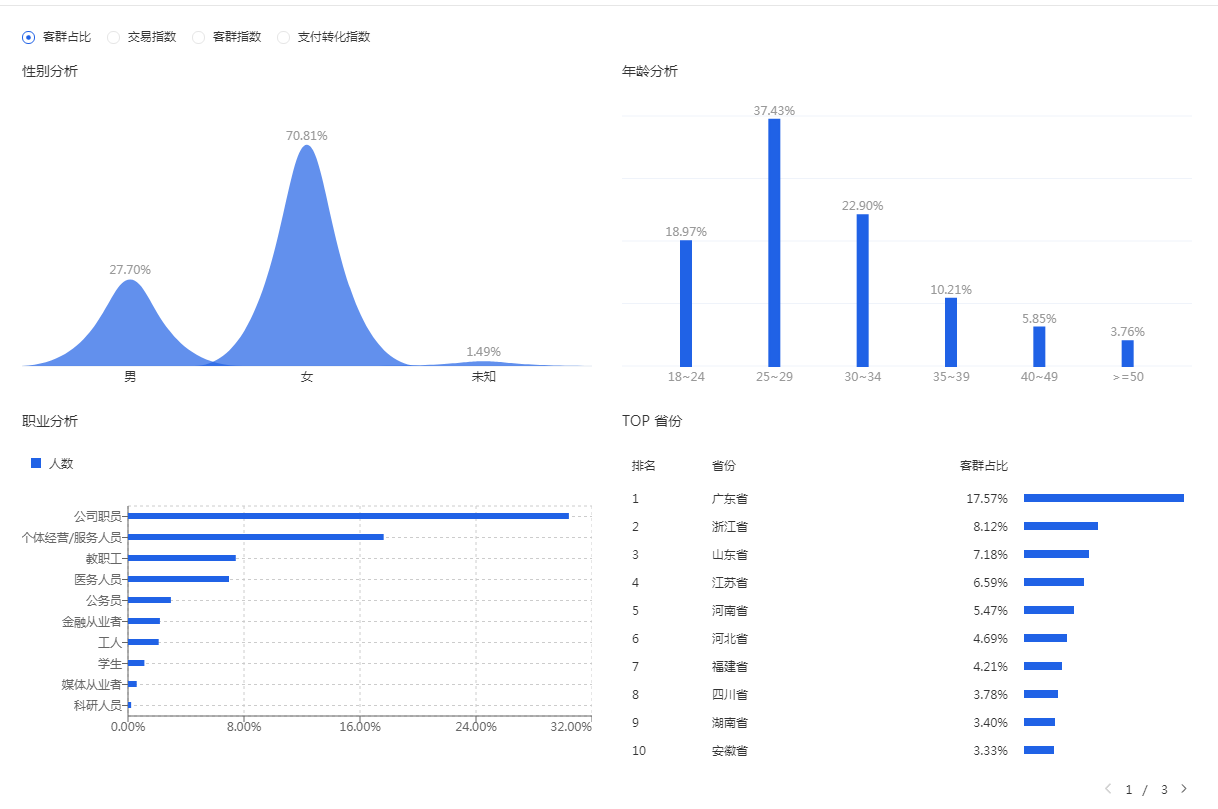Click the 18~24 age bar
The height and width of the screenshot is (809, 1218).
pyautogui.click(x=686, y=303)
